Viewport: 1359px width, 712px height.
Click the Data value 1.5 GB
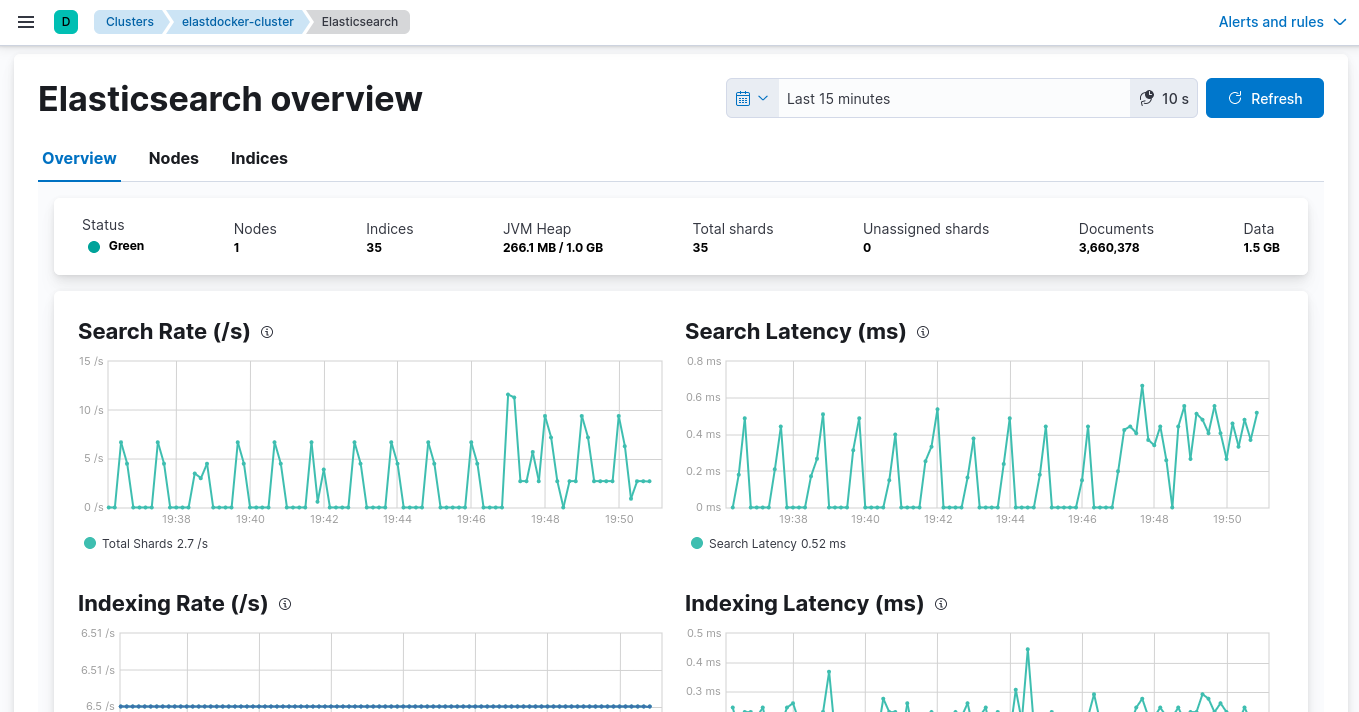tap(1261, 248)
